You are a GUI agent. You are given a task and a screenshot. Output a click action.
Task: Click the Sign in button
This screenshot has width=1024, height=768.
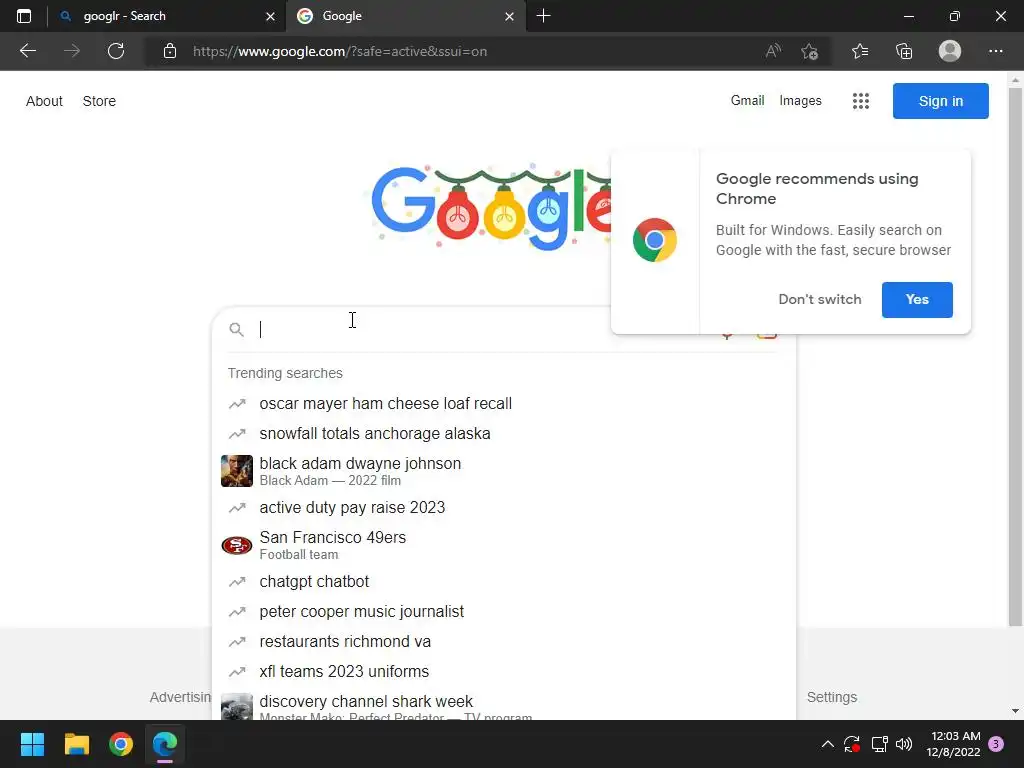tap(940, 101)
